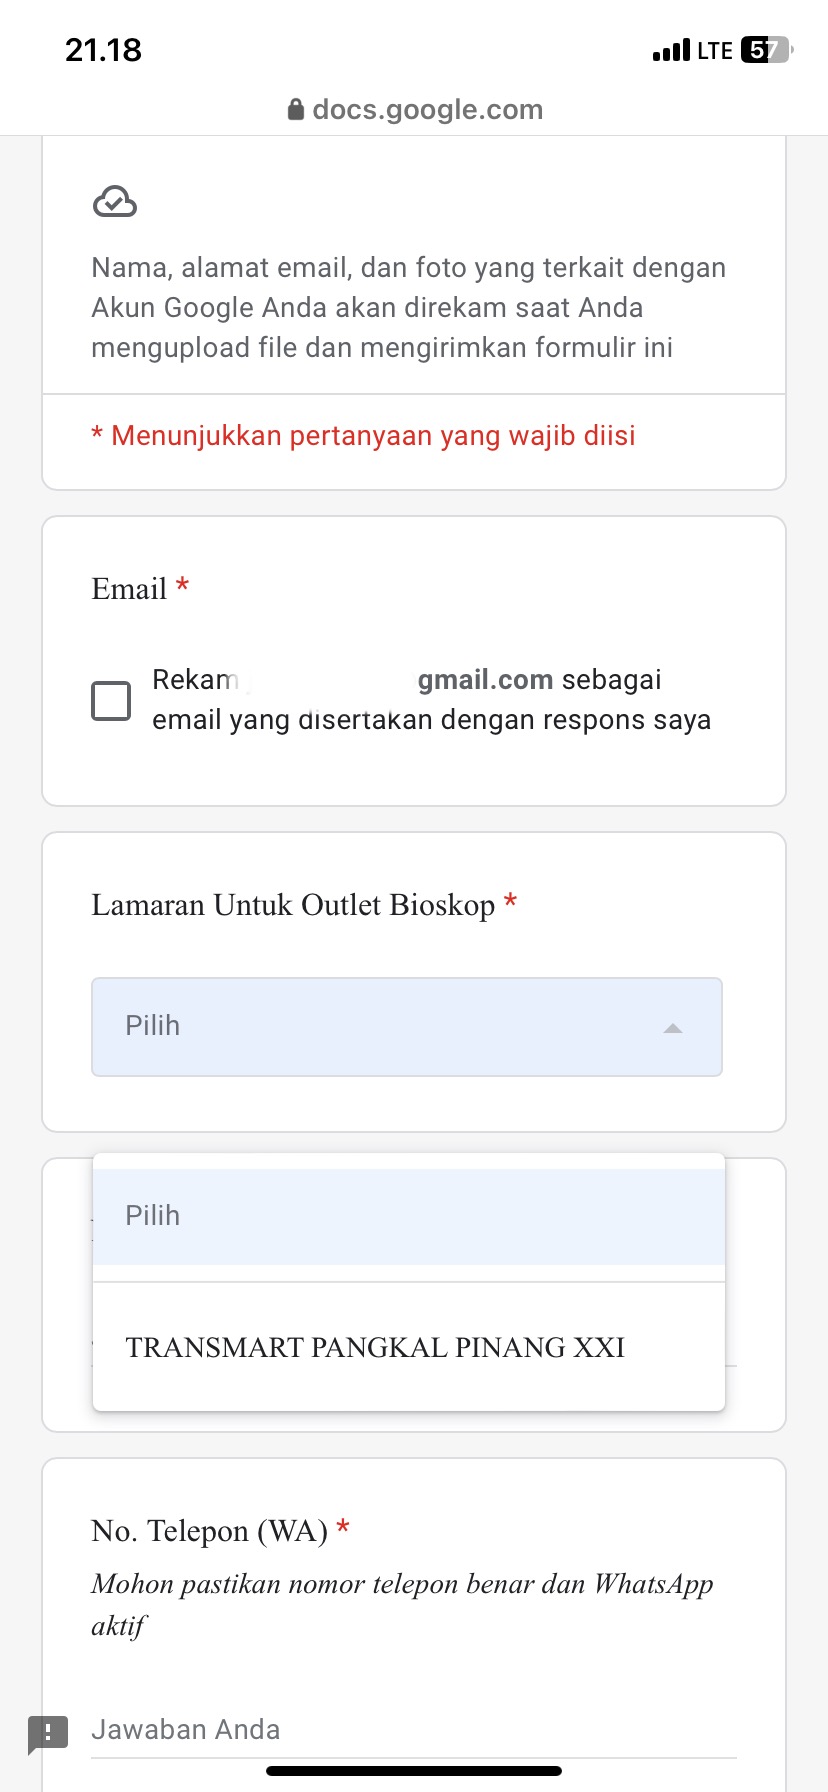Tap the battery indicator icon

(766, 50)
